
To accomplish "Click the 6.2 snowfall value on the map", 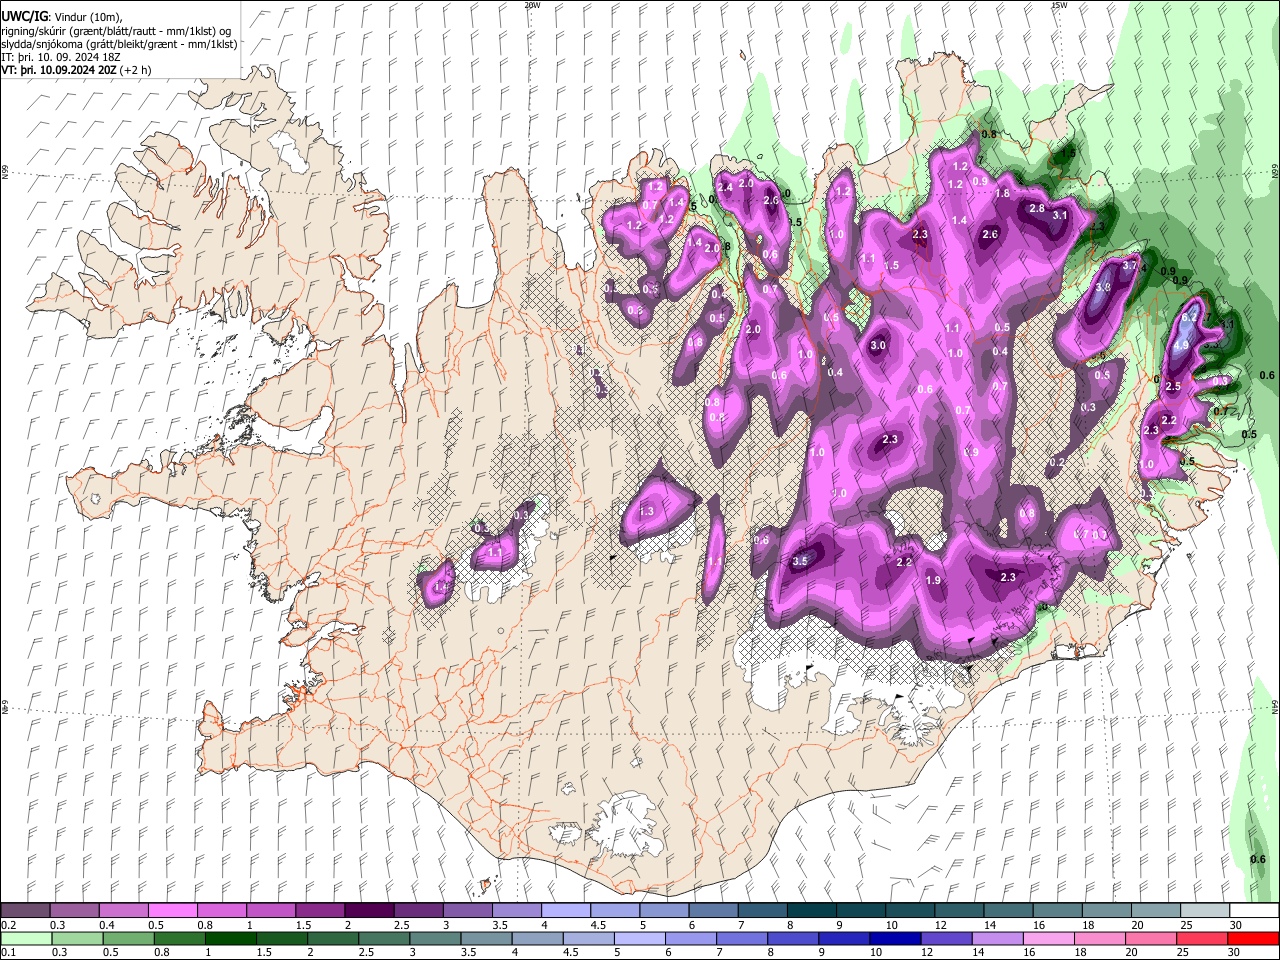I will point(1190,317).
